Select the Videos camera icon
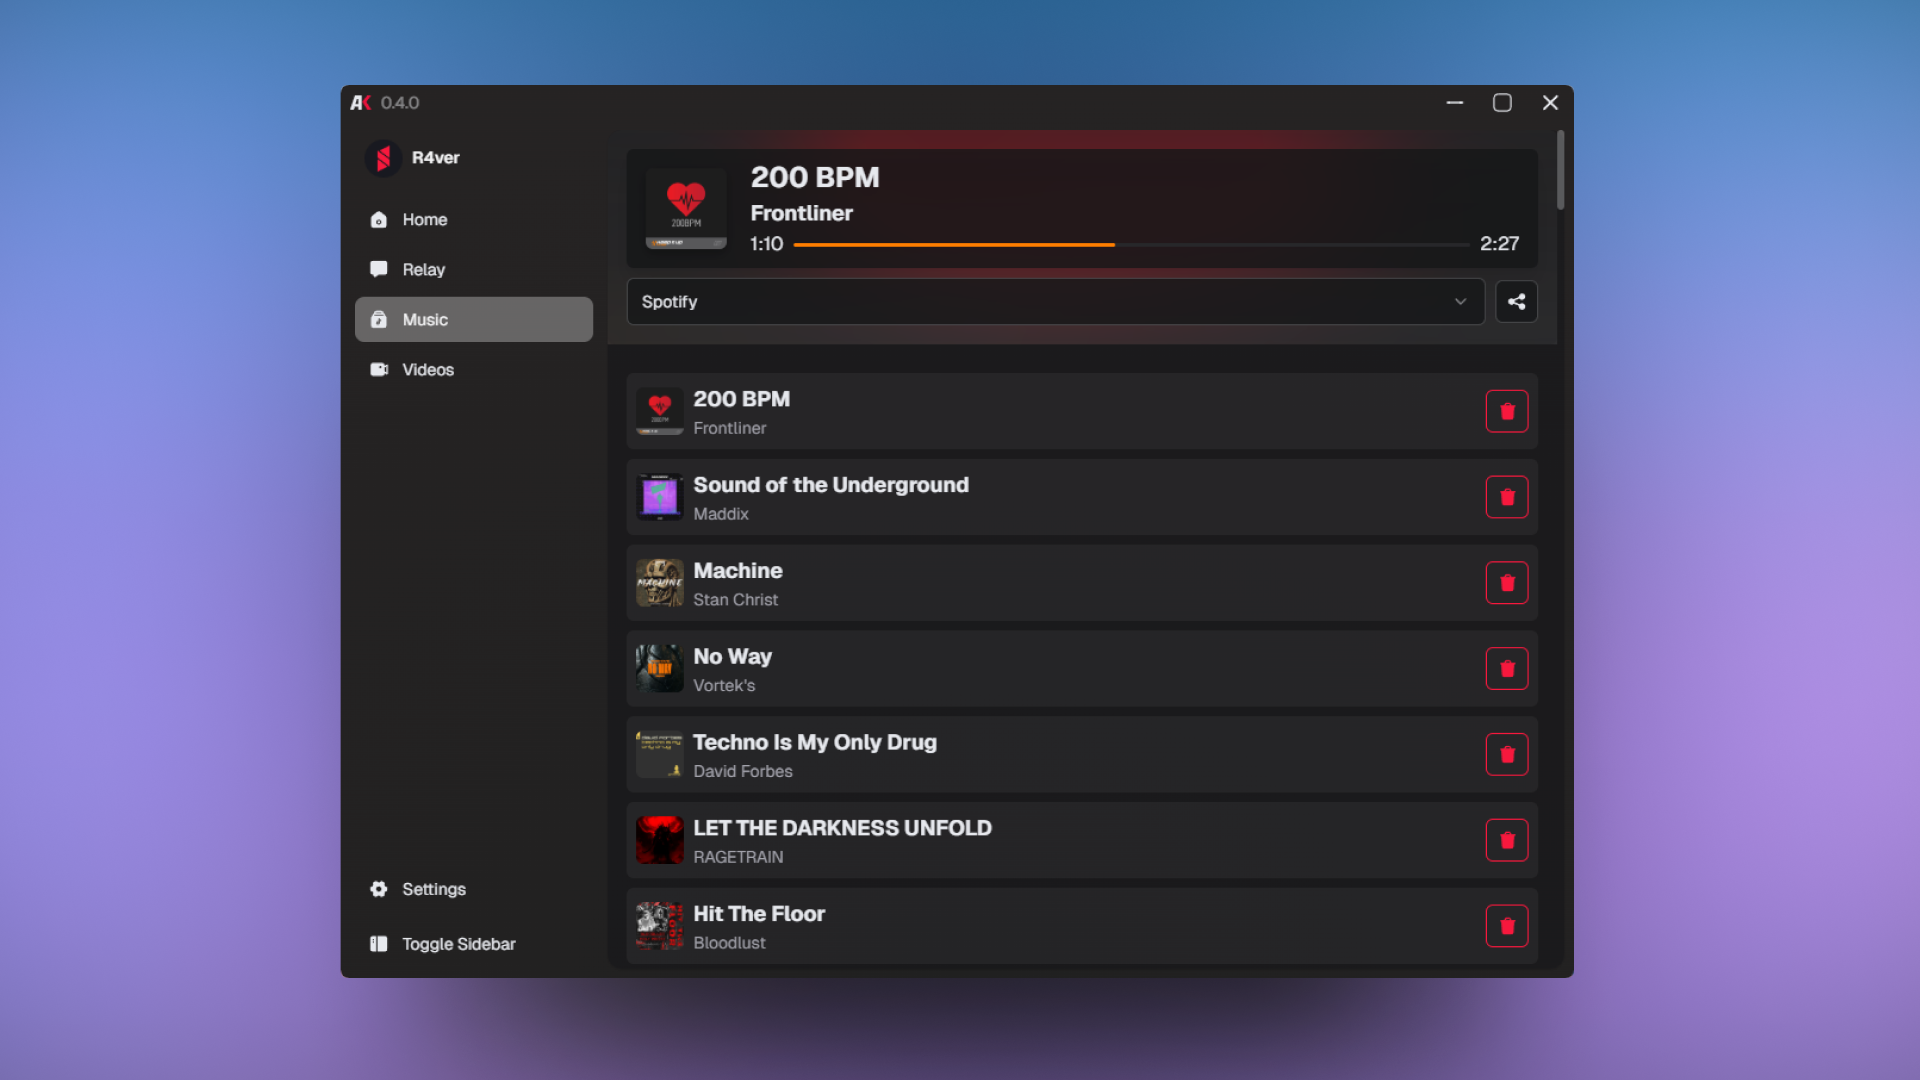Image resolution: width=1920 pixels, height=1080 pixels. coord(379,369)
